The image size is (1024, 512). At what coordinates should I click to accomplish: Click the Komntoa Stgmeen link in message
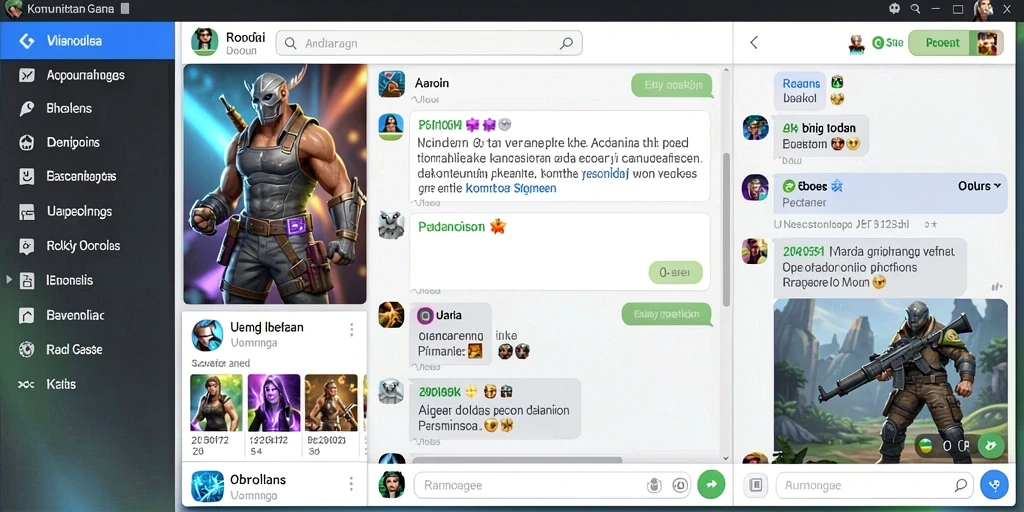[511, 188]
